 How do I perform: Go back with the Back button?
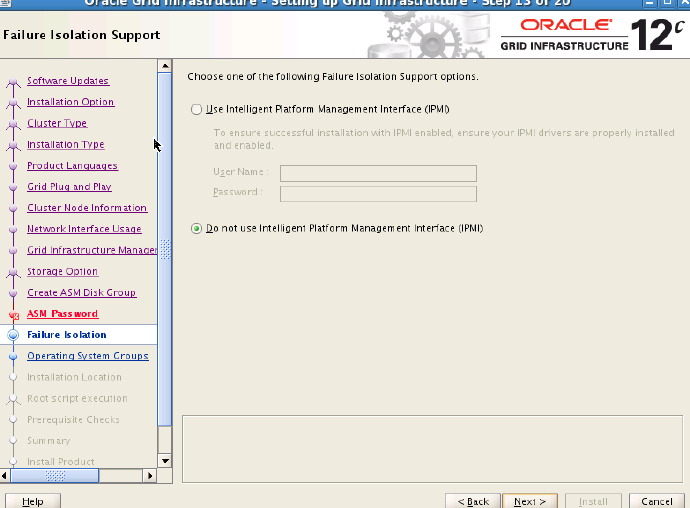pyautogui.click(x=473, y=501)
